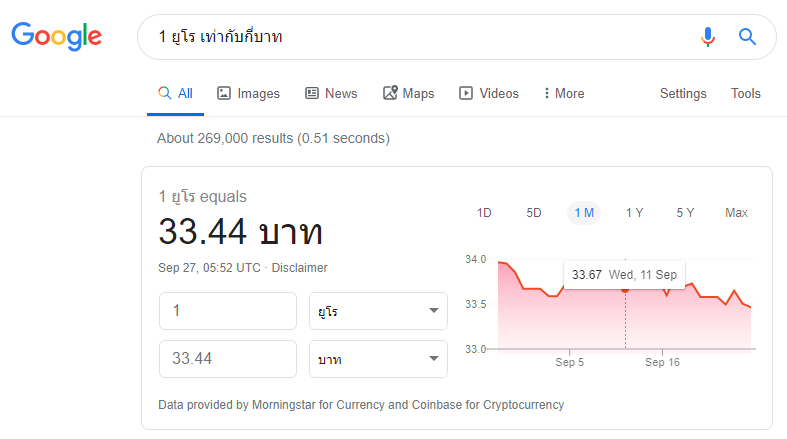This screenshot has height=439, width=787.
Task: Open the Disclaimer link
Action: point(300,268)
